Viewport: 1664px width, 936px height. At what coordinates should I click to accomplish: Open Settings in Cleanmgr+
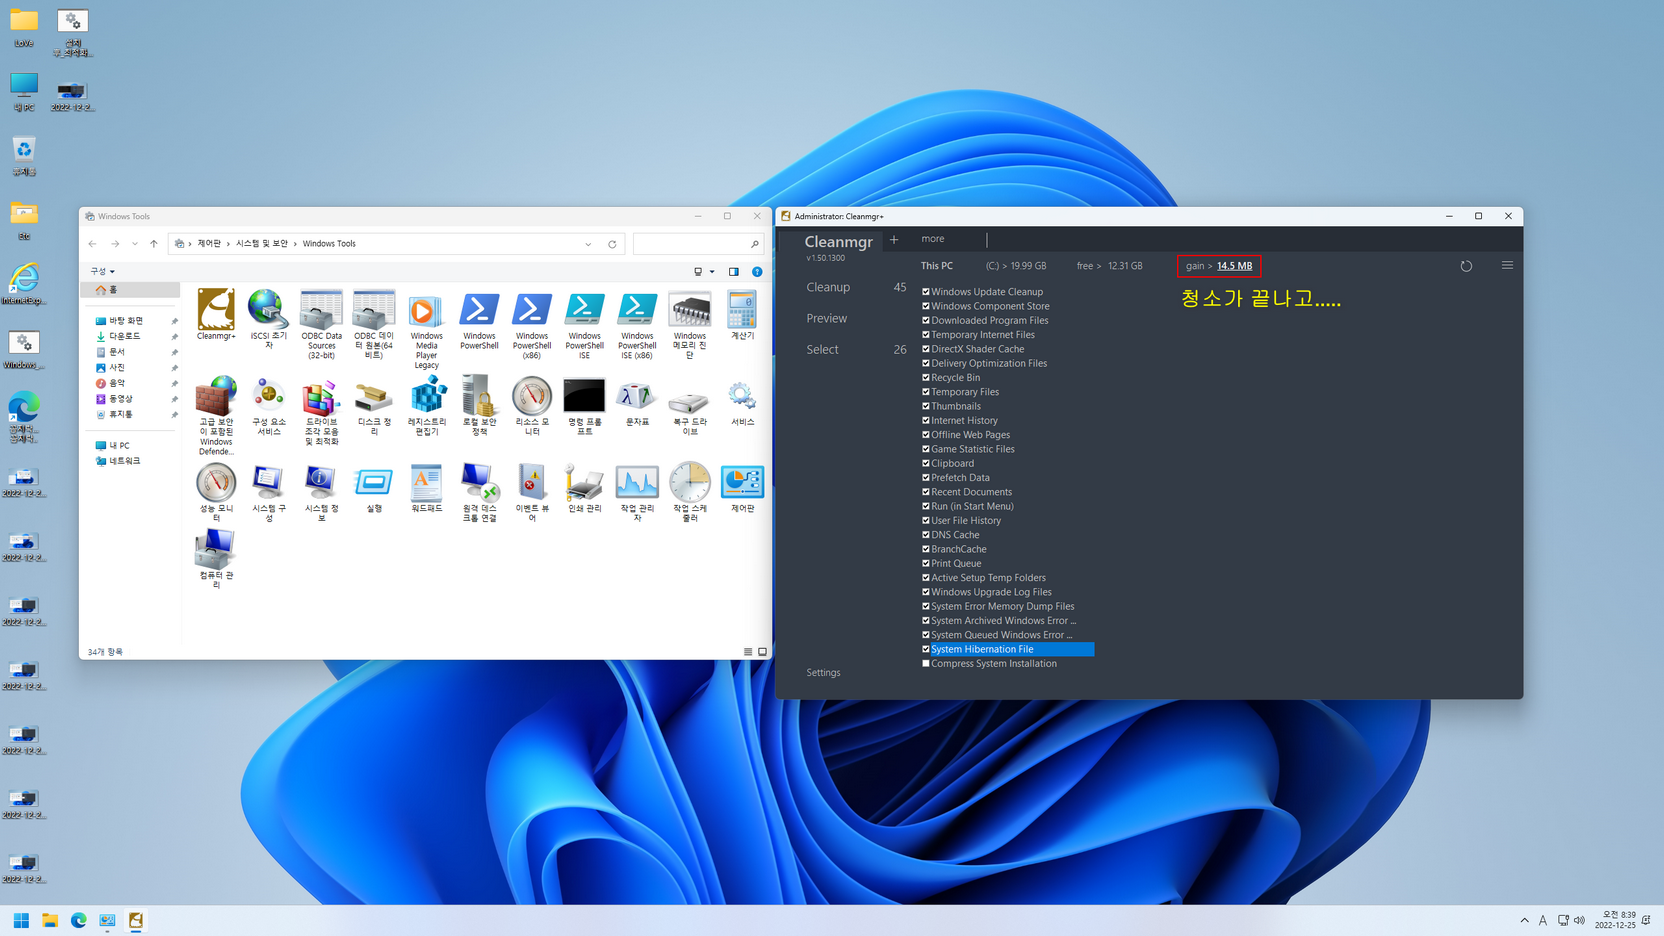[x=823, y=673]
